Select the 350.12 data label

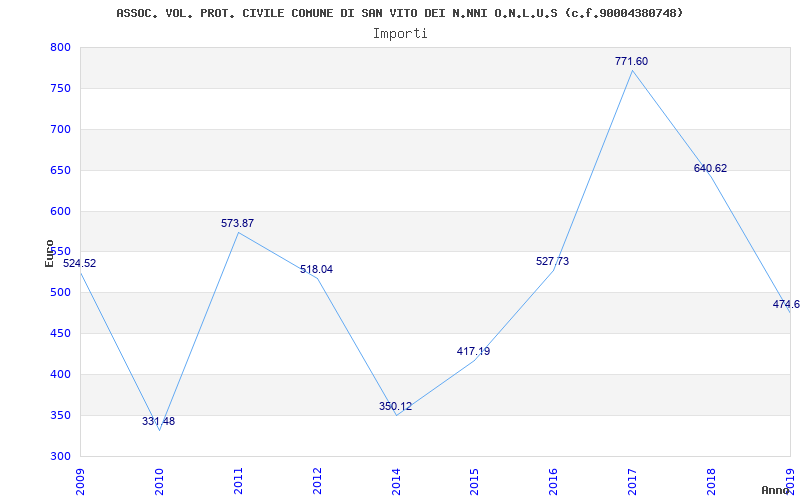395,407
